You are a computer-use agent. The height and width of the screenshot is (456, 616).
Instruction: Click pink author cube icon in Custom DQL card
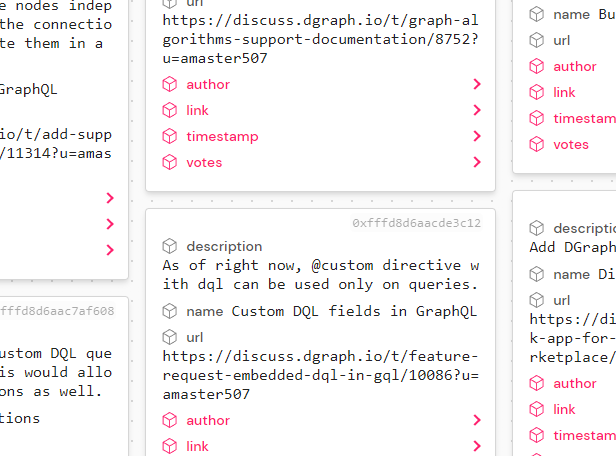point(170,420)
